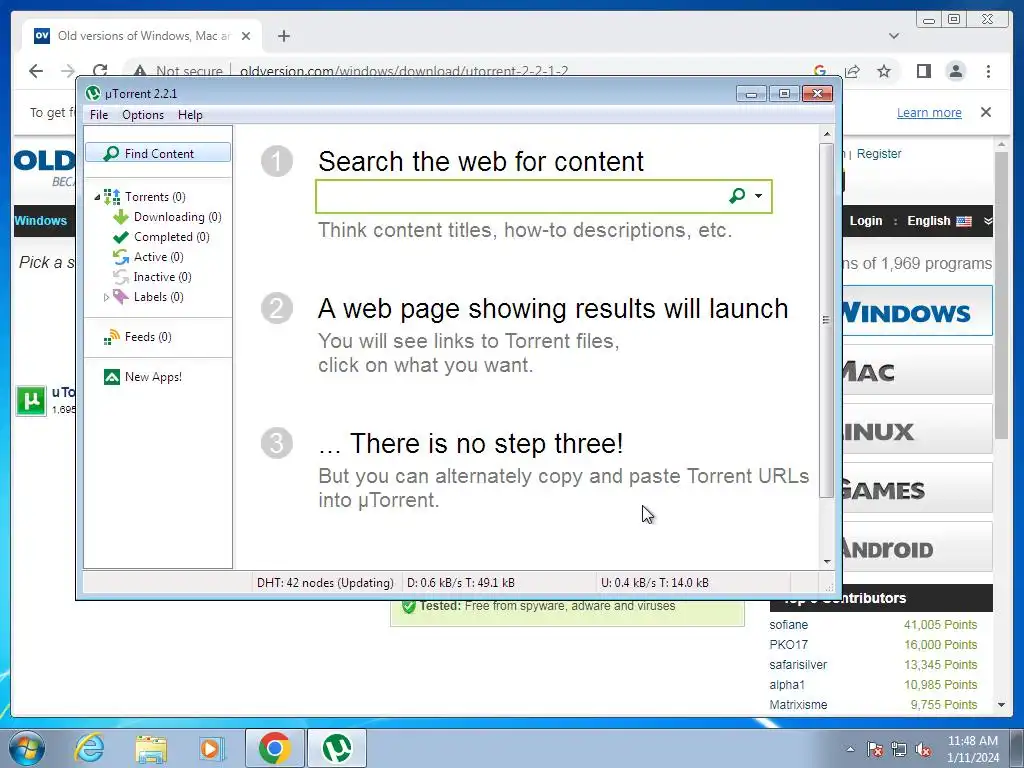Open the Help menu in µTorrent
The image size is (1024, 768).
click(x=190, y=115)
